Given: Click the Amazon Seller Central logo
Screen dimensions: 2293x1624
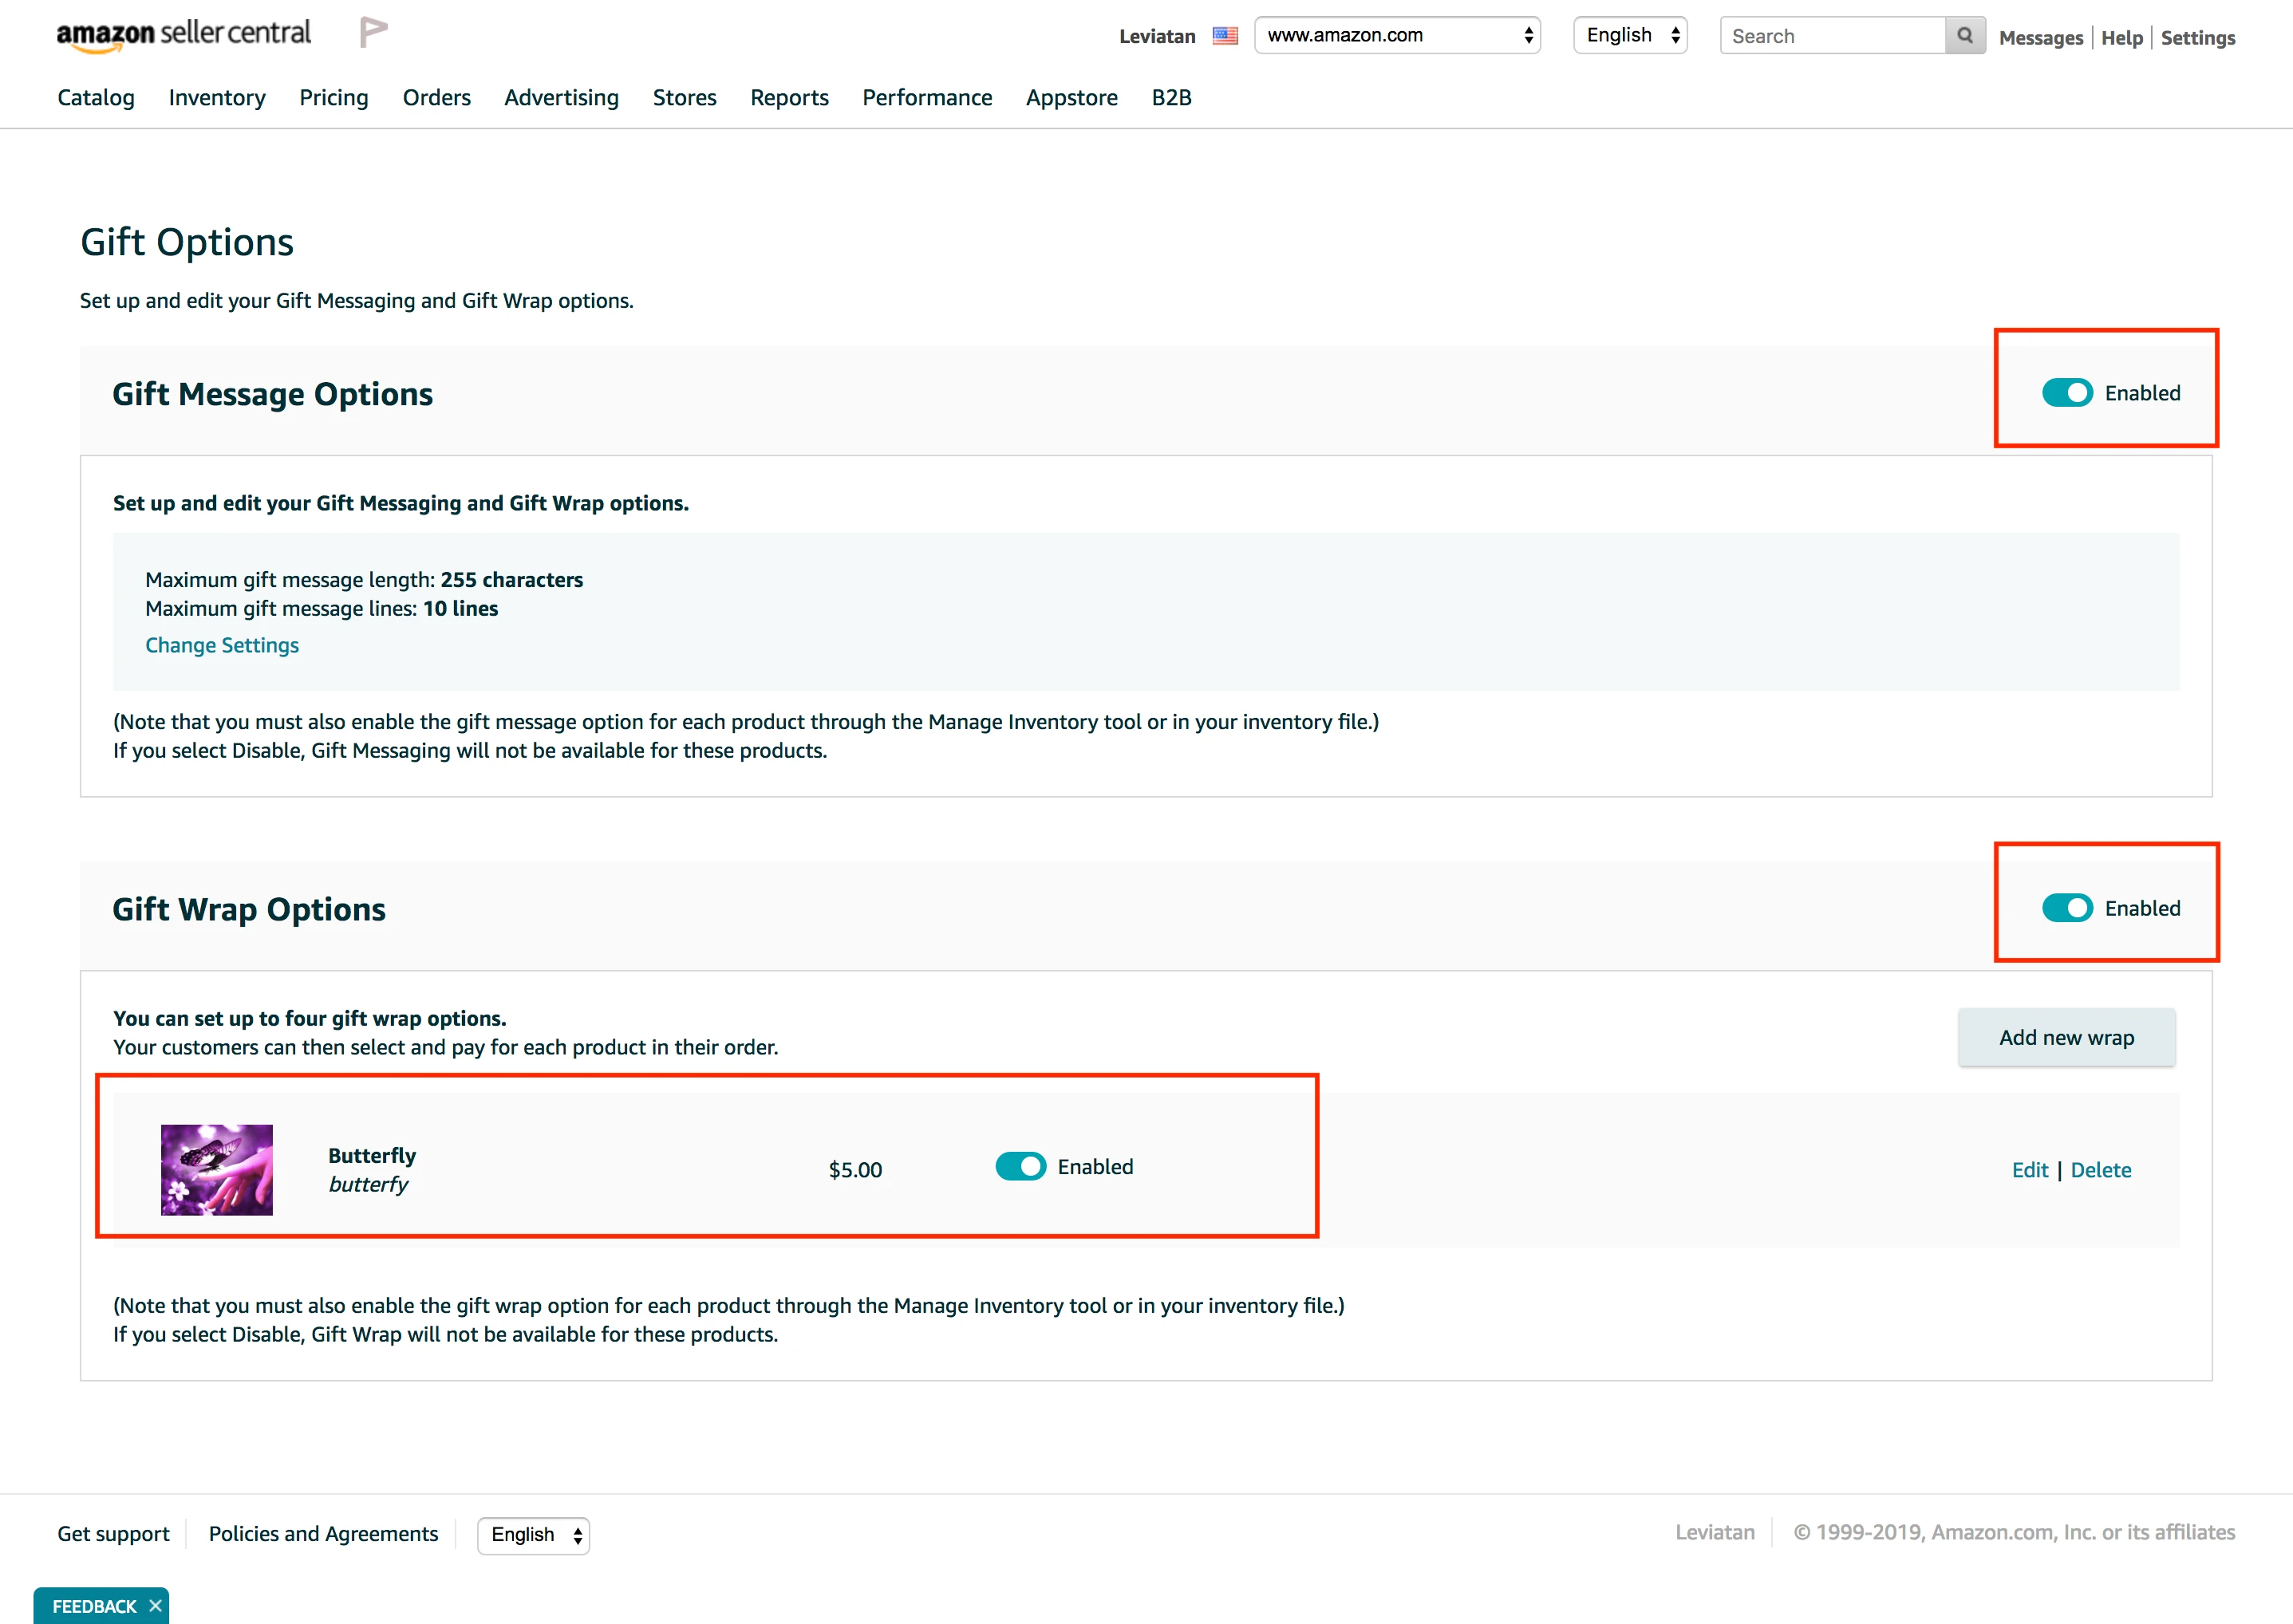Looking at the screenshot, I should [x=184, y=34].
